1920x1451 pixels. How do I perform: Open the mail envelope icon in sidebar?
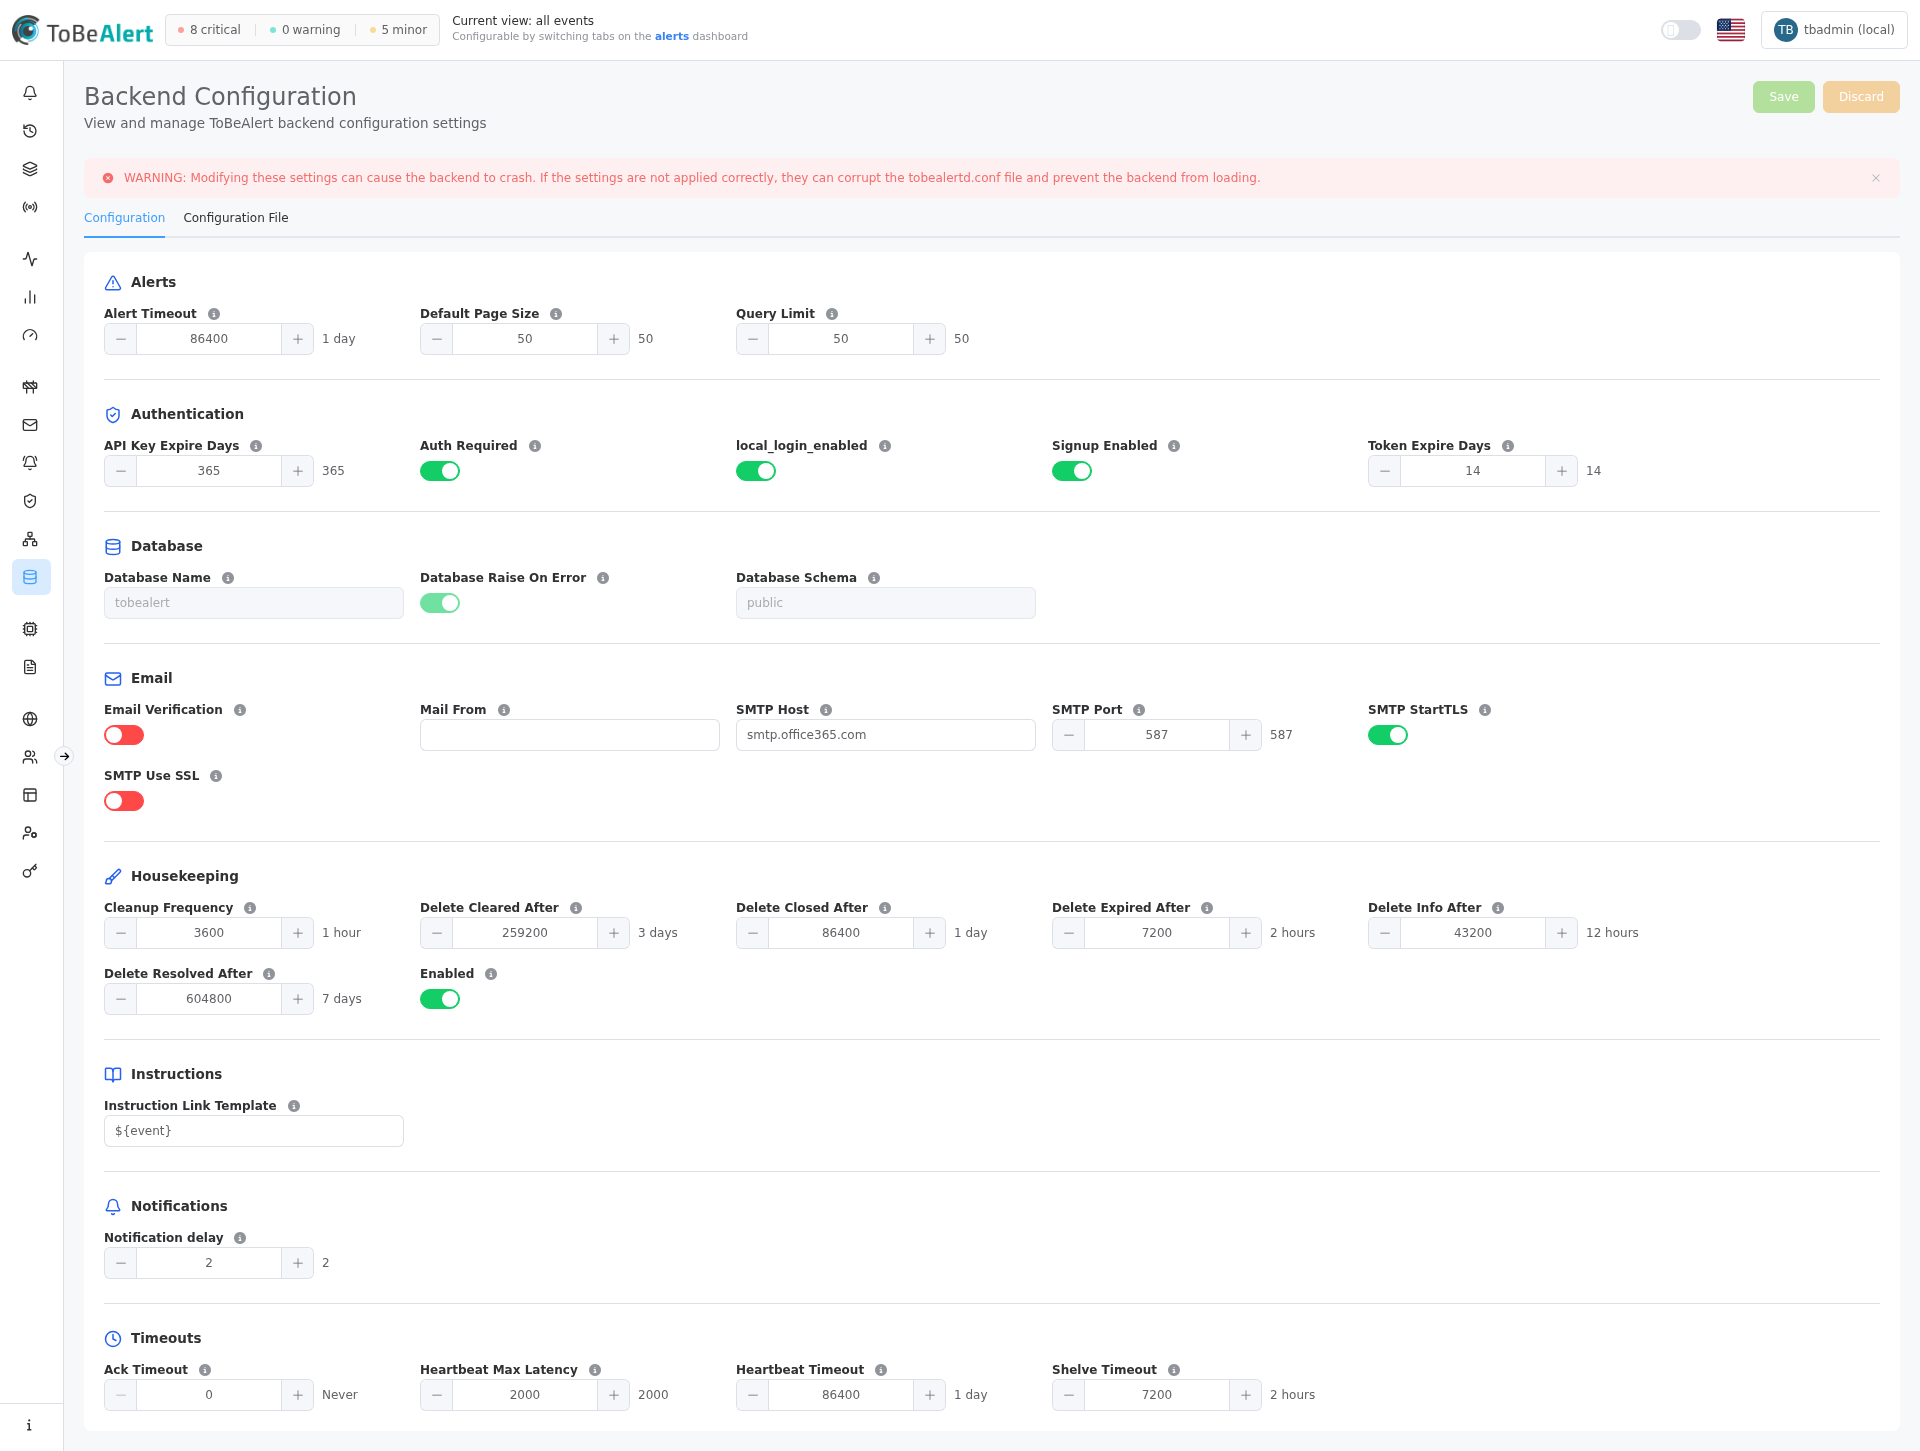(x=30, y=425)
